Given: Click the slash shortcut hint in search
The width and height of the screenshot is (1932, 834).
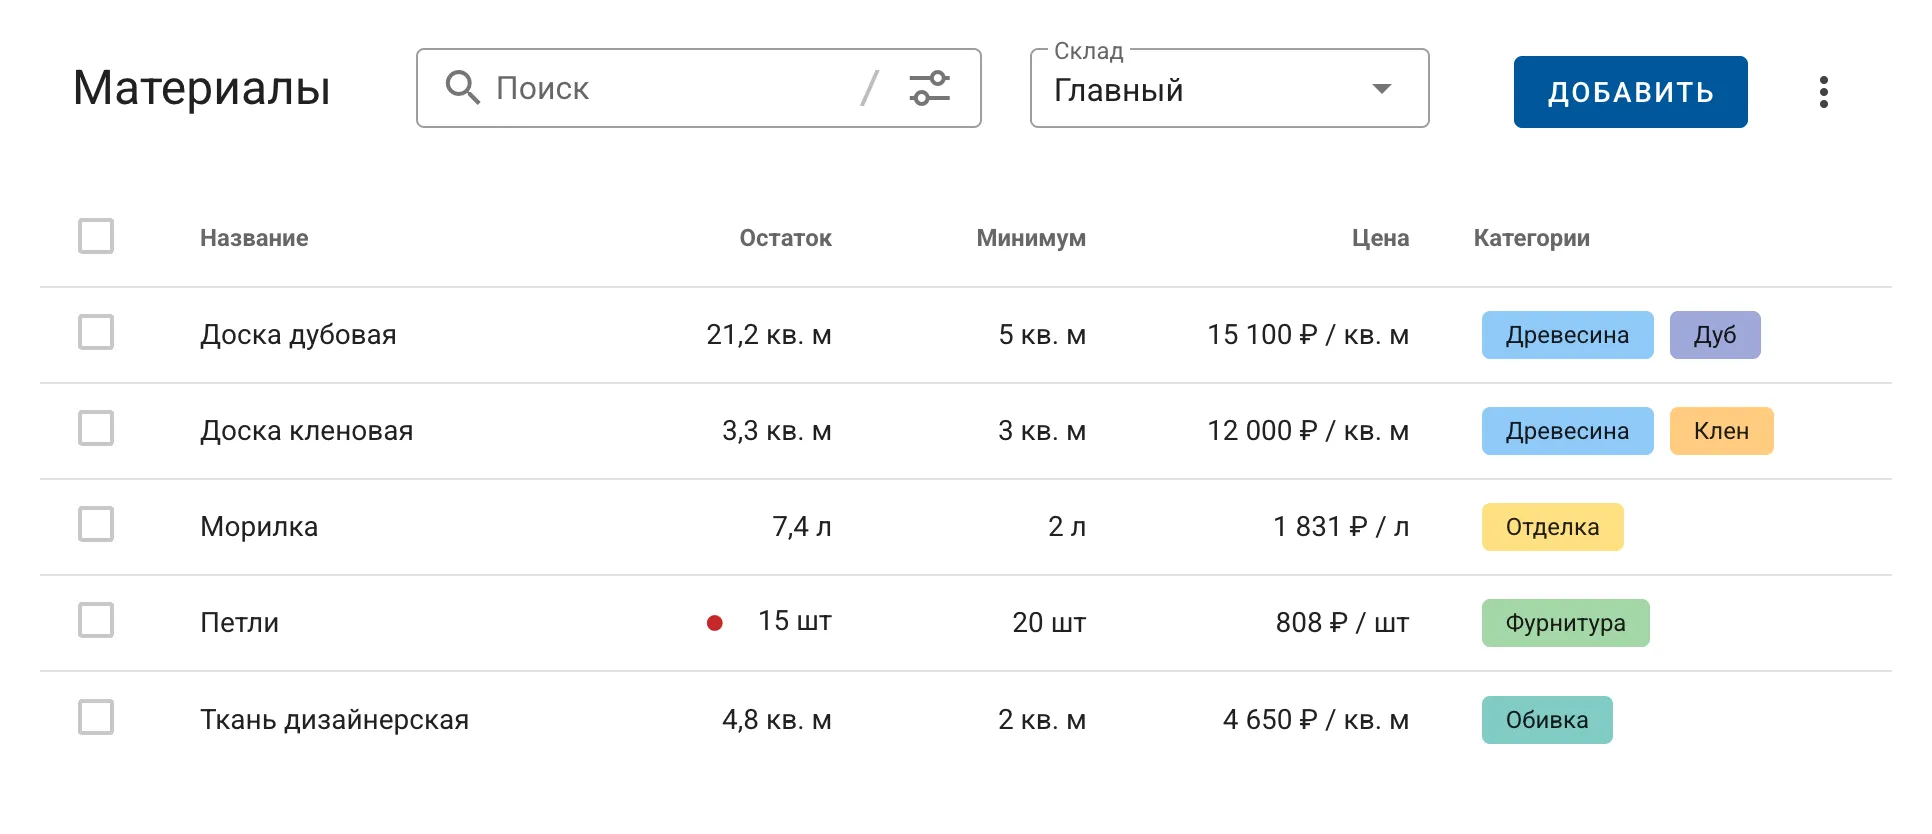Looking at the screenshot, I should (x=869, y=88).
